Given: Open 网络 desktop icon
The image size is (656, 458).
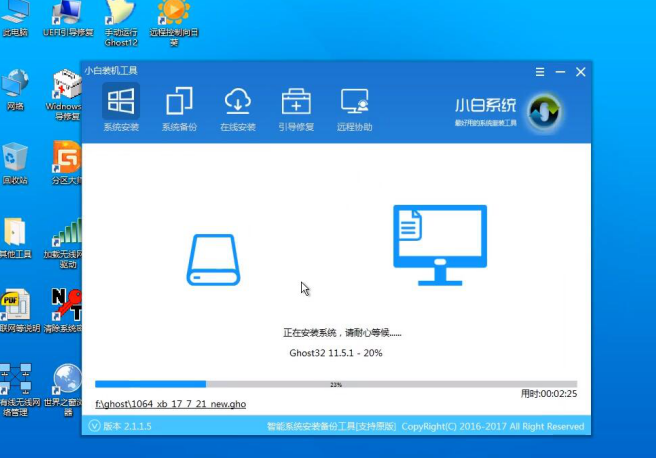Looking at the screenshot, I should 15,90.
